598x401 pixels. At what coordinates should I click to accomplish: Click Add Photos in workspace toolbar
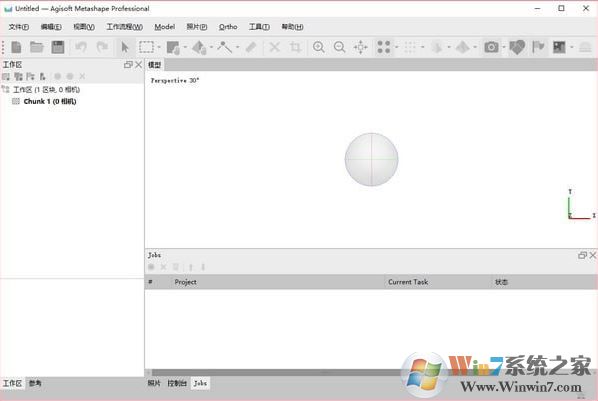pos(18,76)
